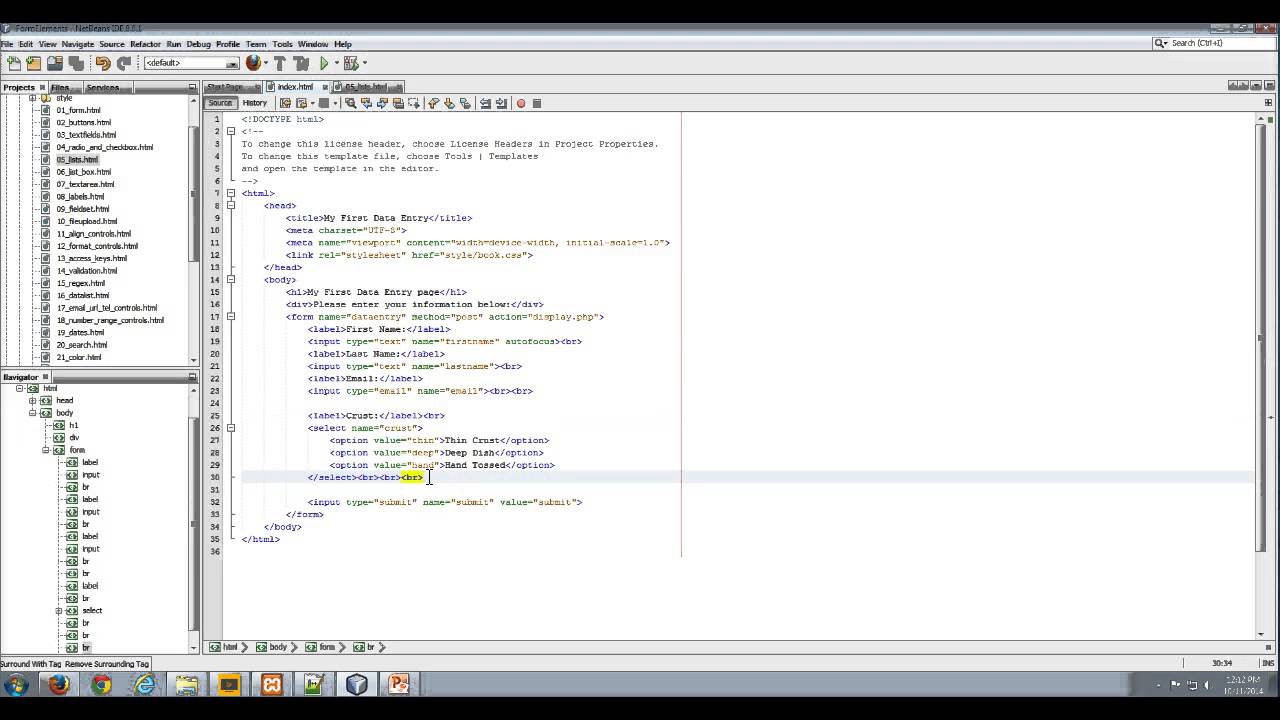
Task: Click the Undo arrow icon
Action: [x=103, y=63]
